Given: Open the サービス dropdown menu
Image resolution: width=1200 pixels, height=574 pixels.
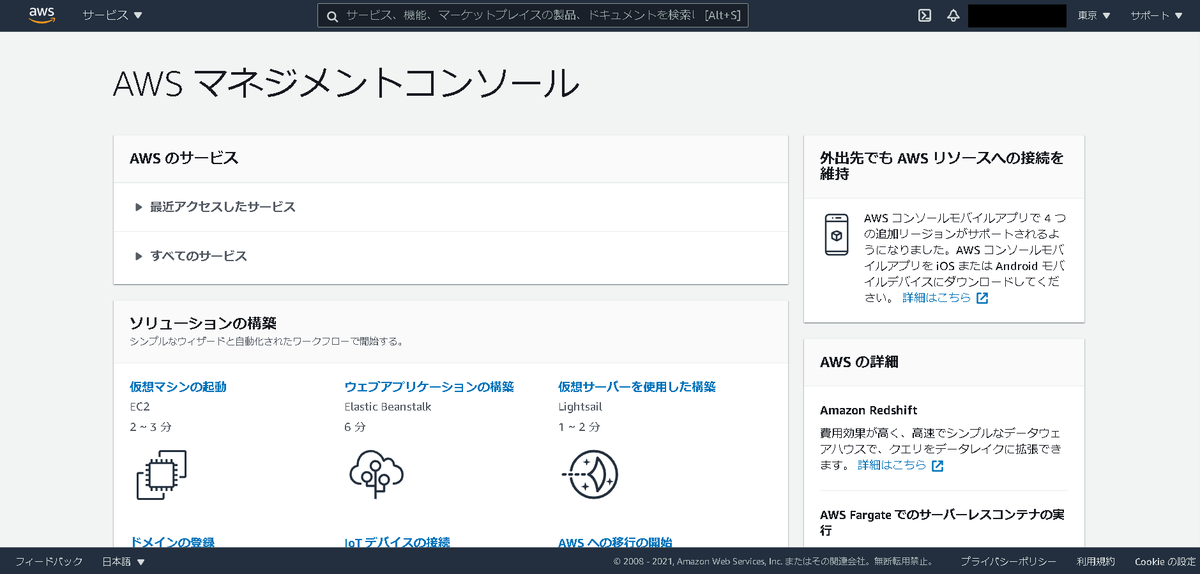Looking at the screenshot, I should click(112, 16).
